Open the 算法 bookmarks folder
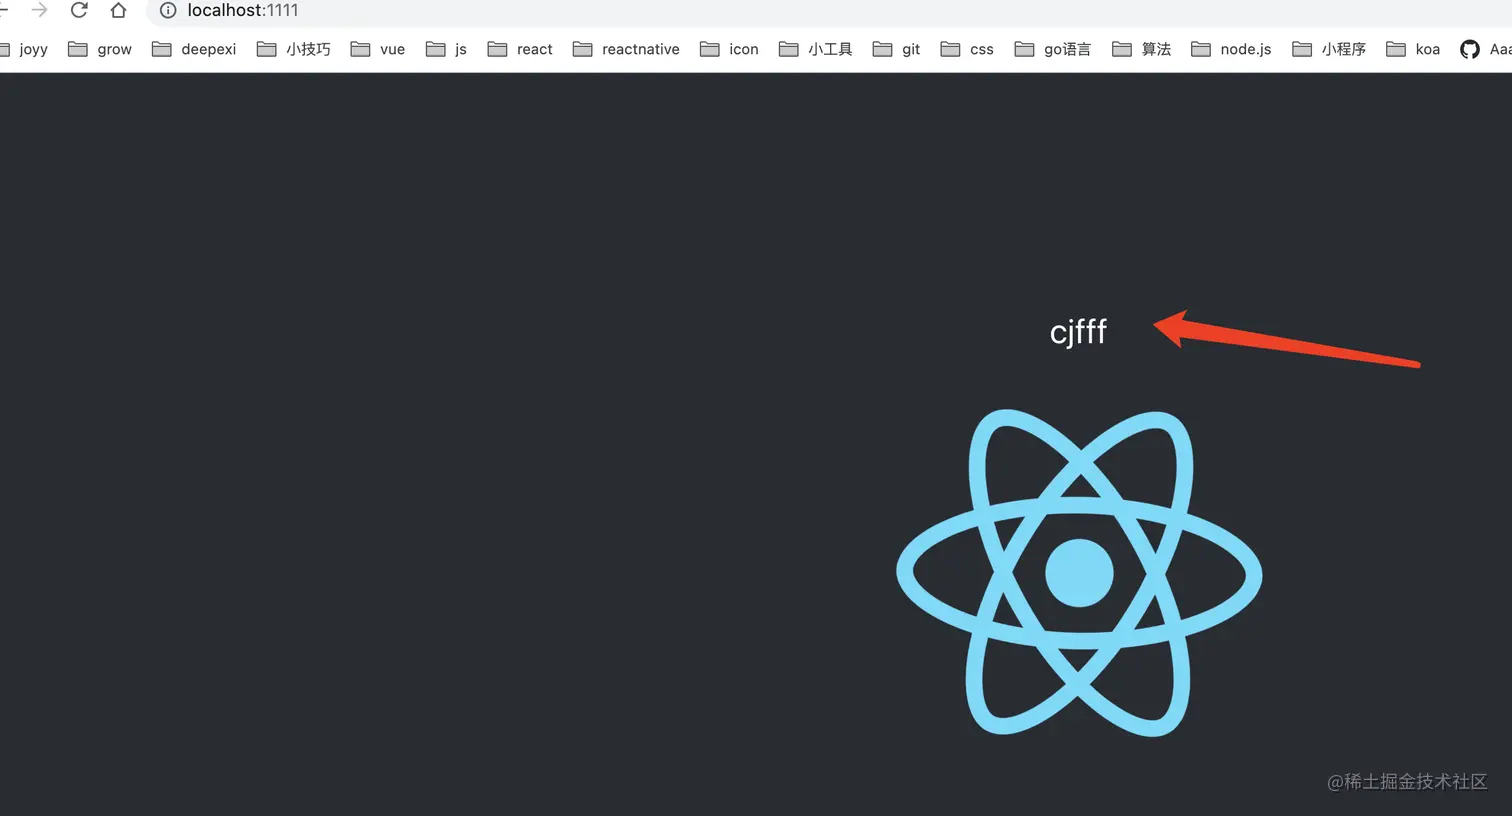1512x816 pixels. 1141,49
